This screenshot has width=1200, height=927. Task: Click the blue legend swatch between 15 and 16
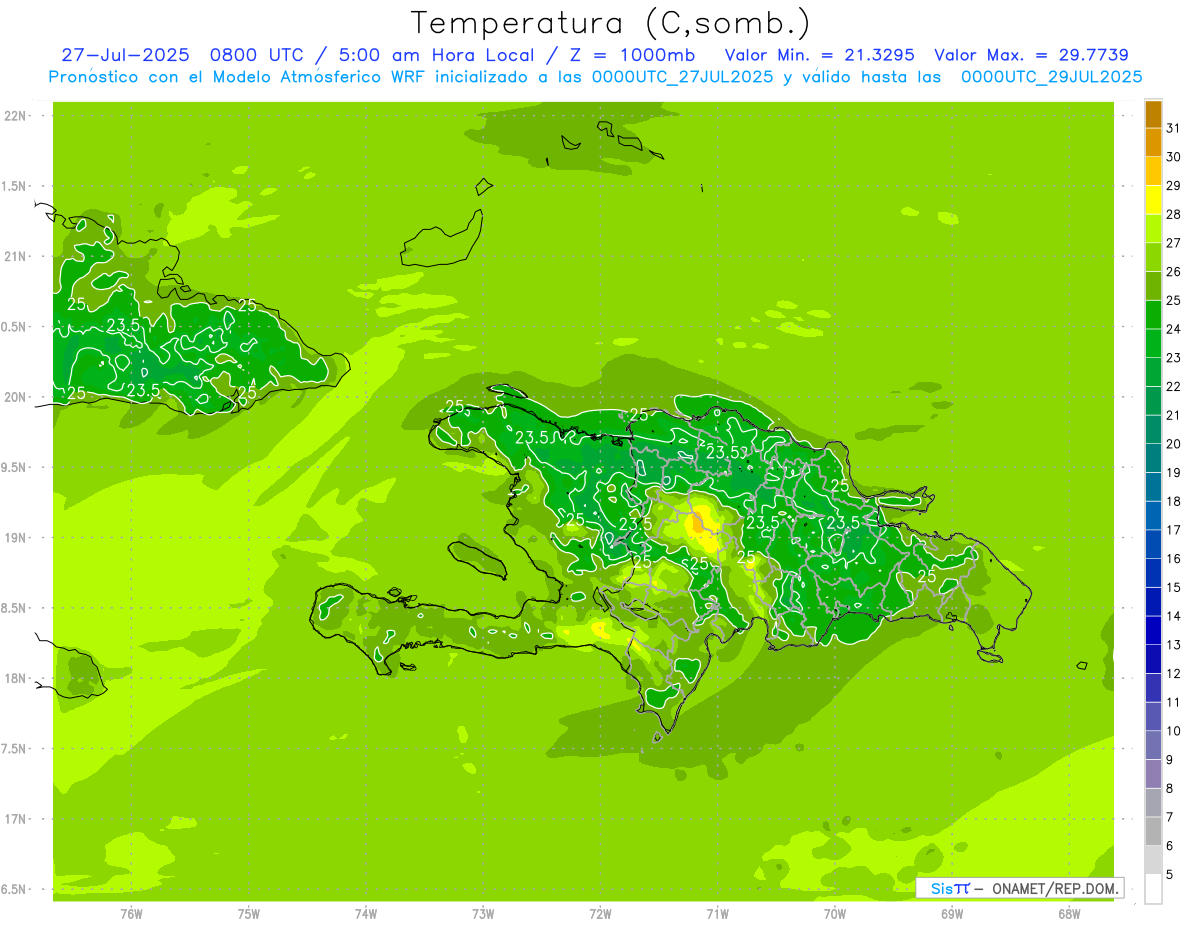tap(1153, 573)
